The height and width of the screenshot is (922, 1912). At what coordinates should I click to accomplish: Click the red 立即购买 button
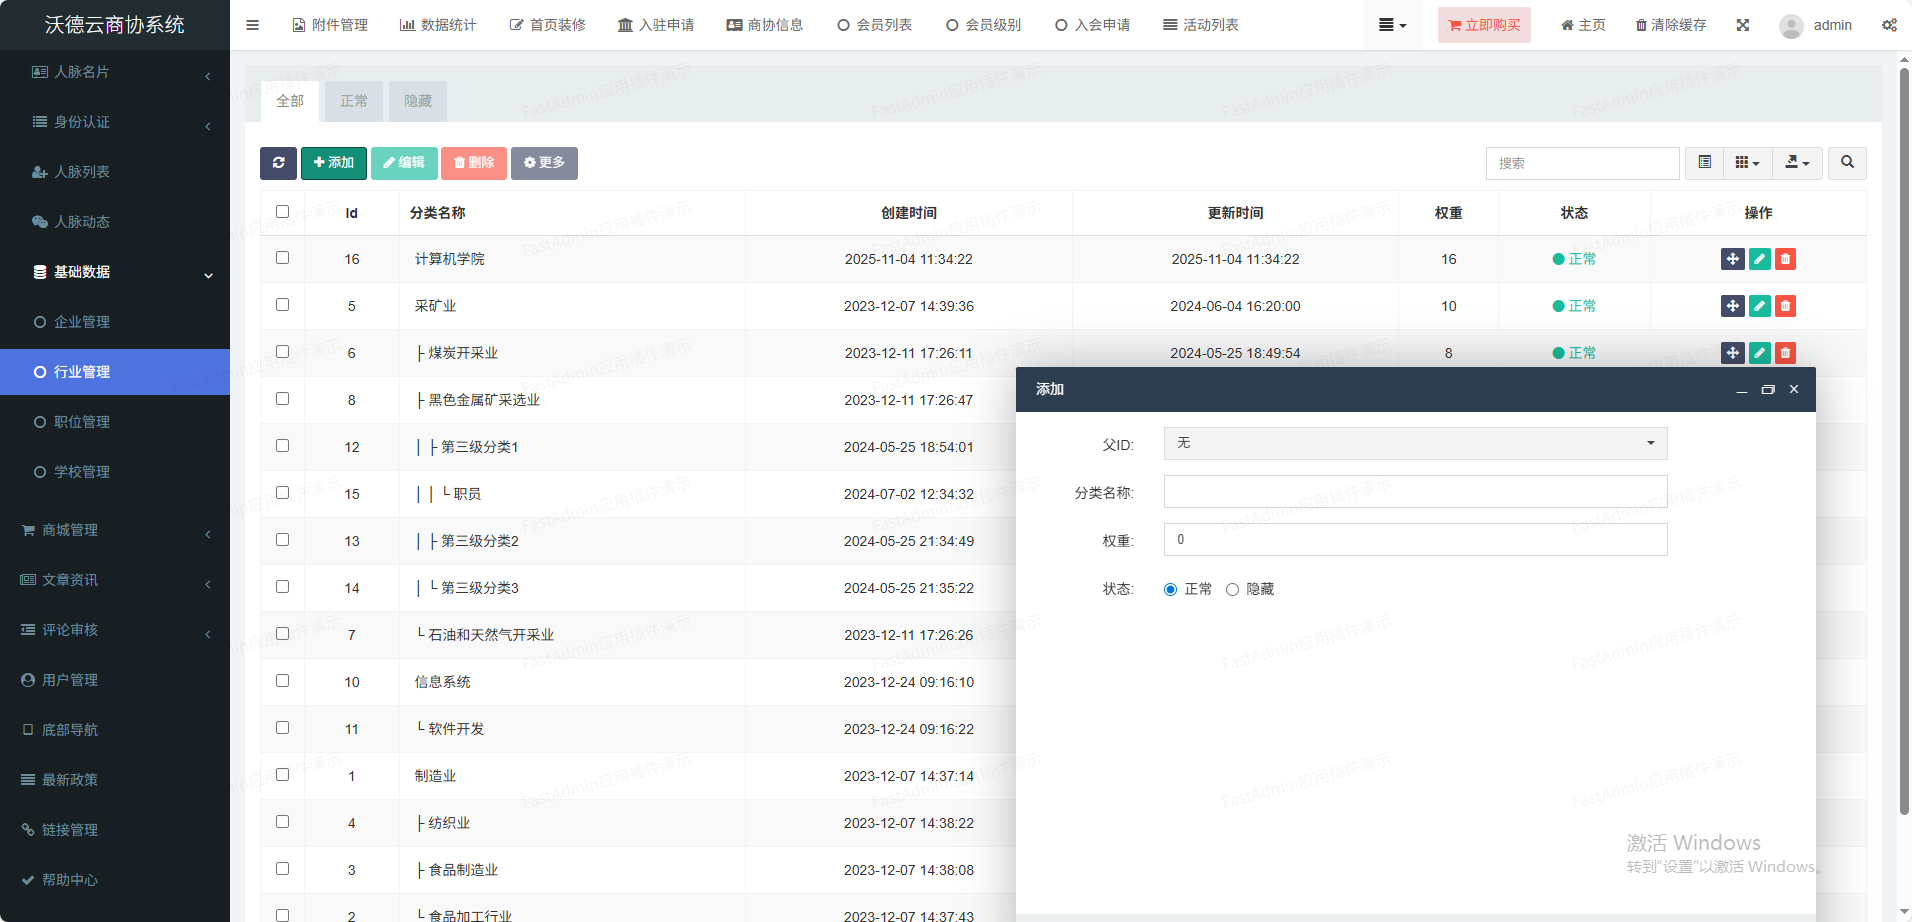1483,25
